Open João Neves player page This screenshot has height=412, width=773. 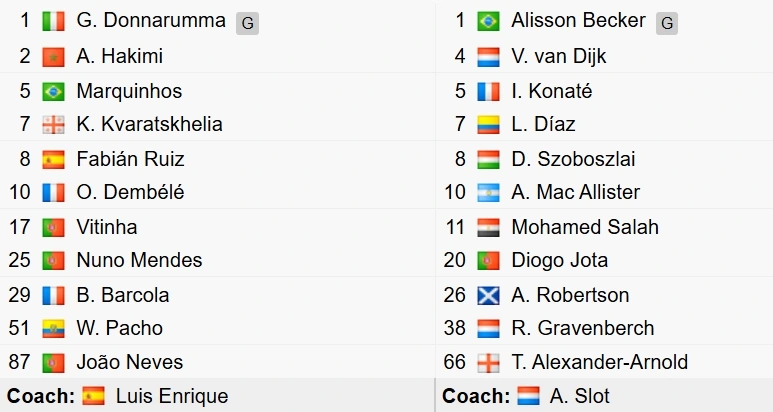(130, 362)
